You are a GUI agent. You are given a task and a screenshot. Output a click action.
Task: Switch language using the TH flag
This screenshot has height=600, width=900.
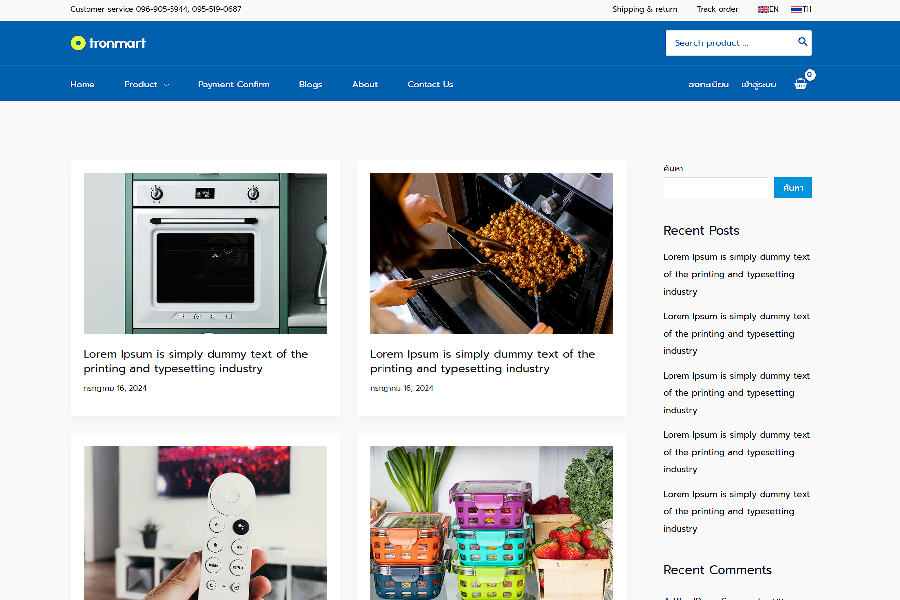click(x=801, y=9)
